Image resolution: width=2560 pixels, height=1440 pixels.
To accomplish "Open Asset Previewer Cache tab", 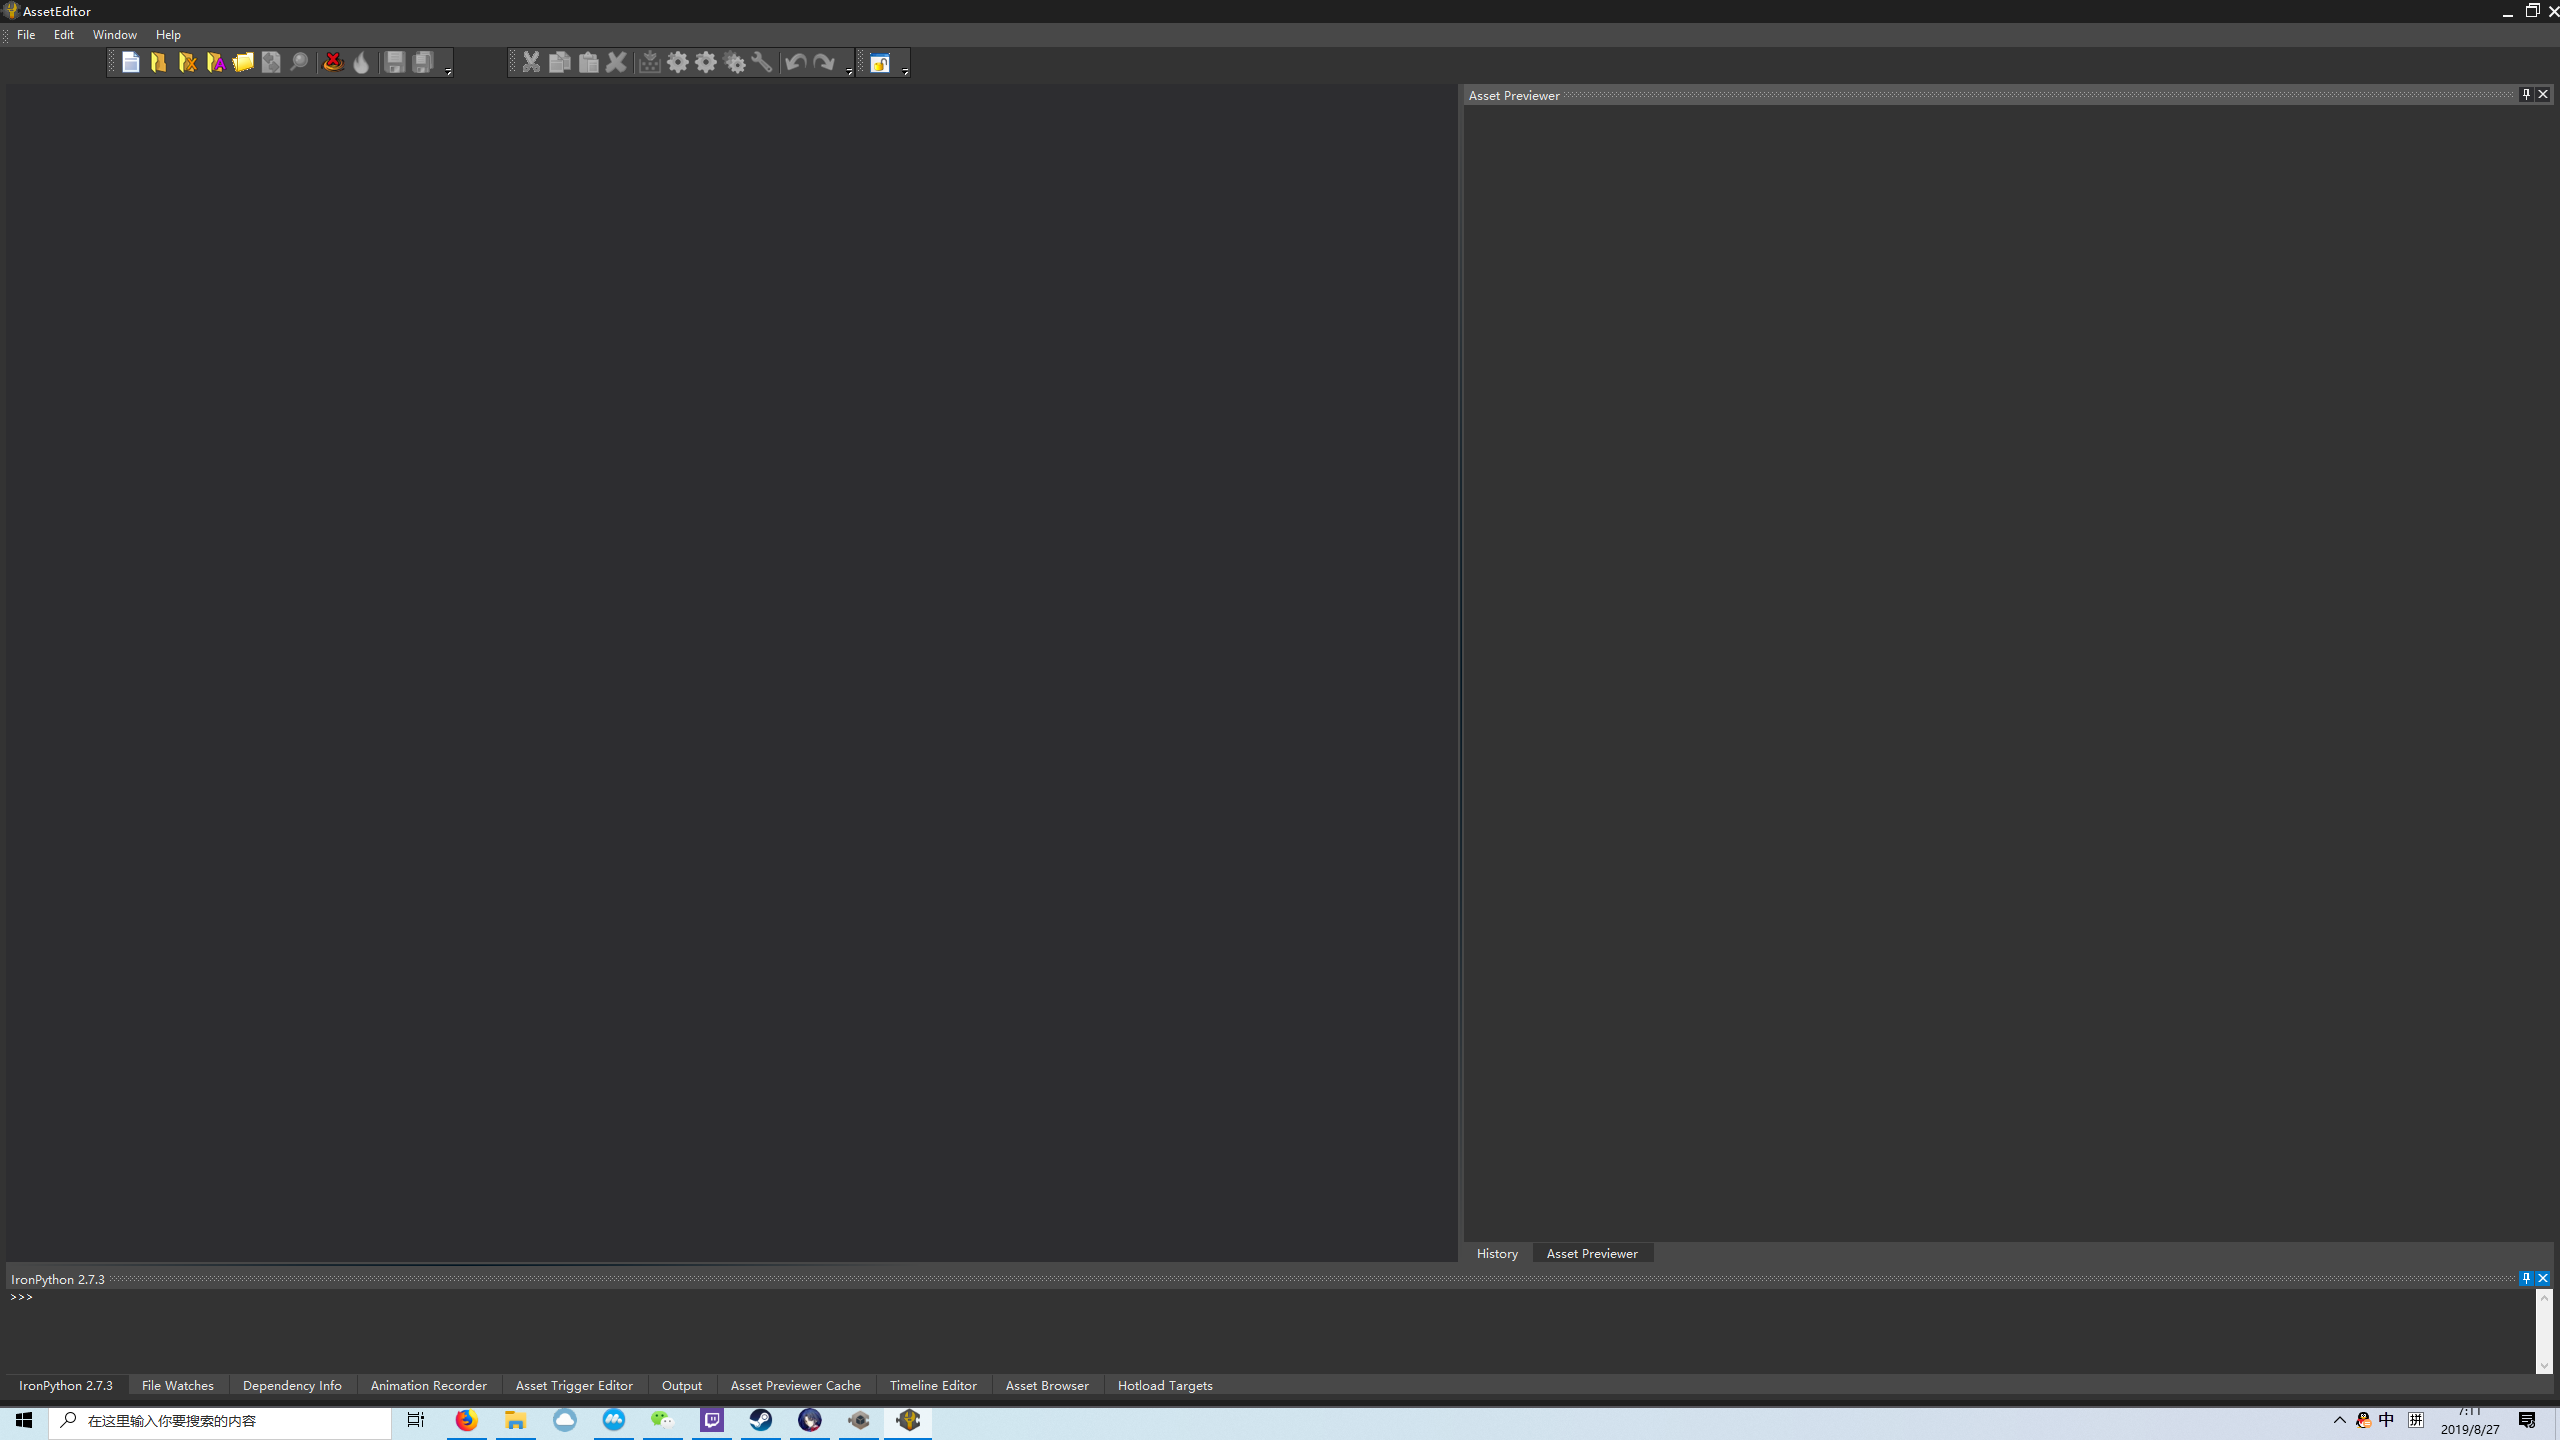I will [796, 1385].
